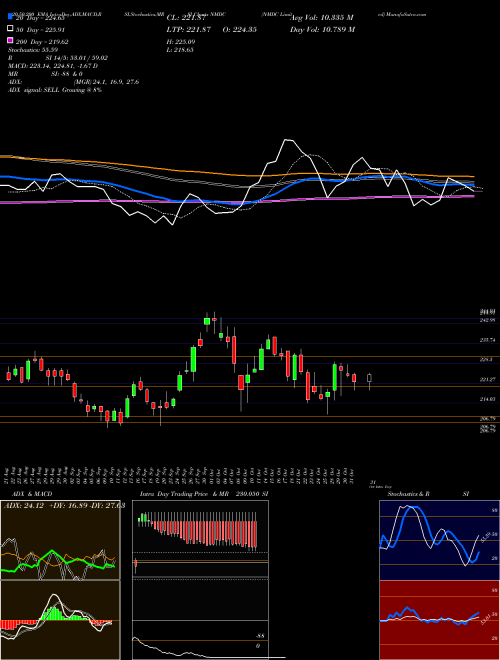
Task: Open the intraday trading price mini chart
Action: (200, 539)
